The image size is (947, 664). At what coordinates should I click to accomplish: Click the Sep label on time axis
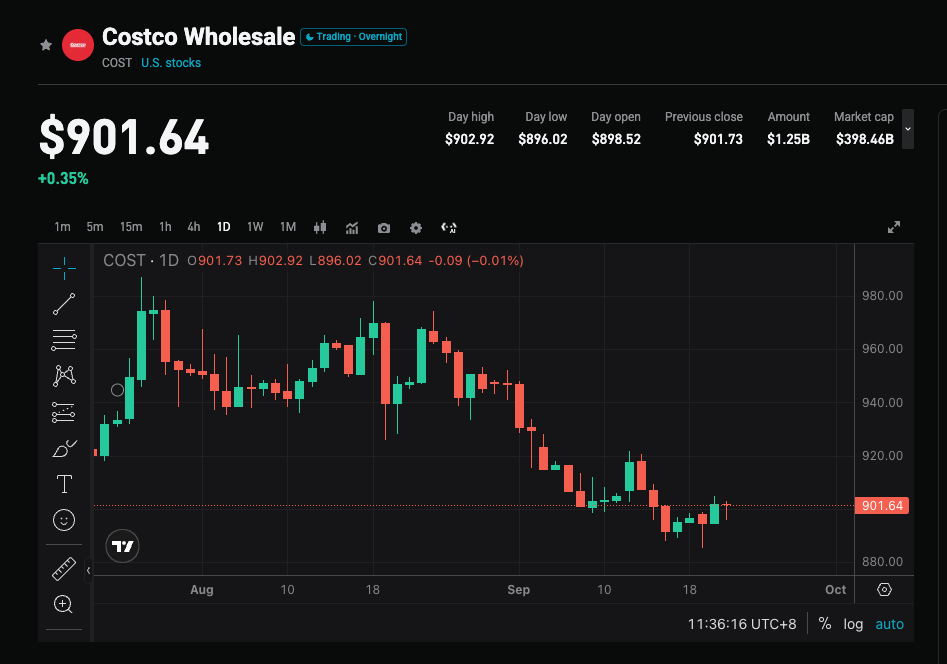click(519, 590)
